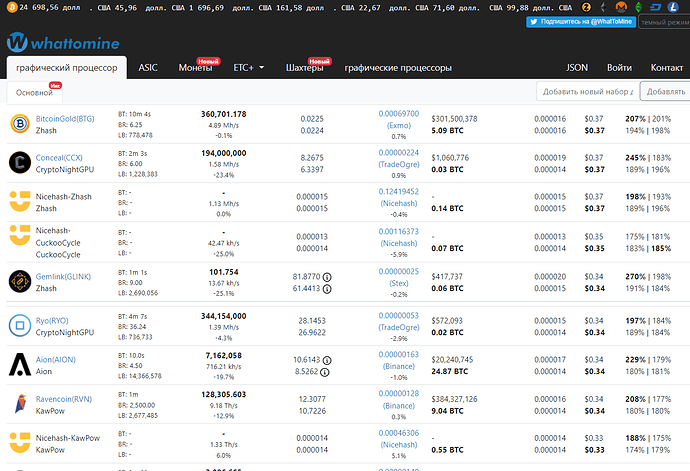Viewport: 690px width, 471px height.
Task: Open the Binance rate 0.00000128 link
Action: tap(399, 399)
